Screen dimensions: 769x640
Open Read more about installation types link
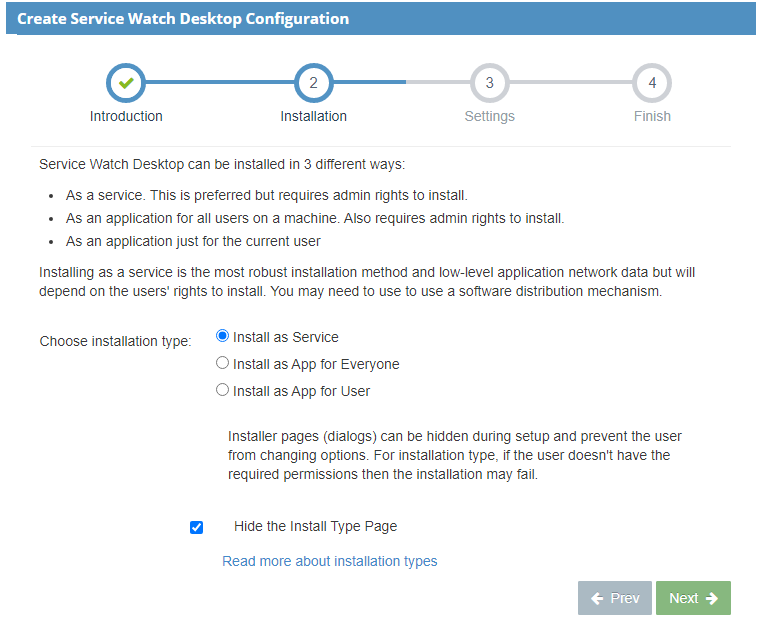[330, 561]
